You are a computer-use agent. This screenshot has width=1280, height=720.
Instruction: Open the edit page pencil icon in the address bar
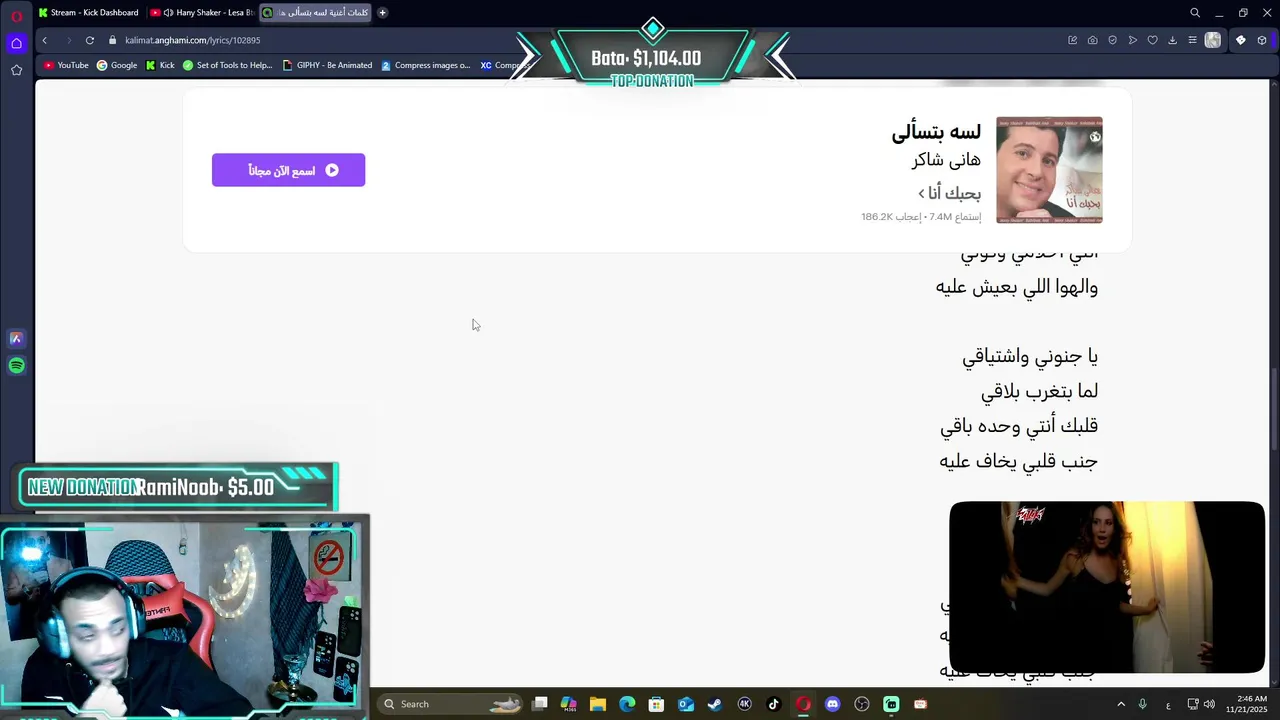tap(1073, 40)
